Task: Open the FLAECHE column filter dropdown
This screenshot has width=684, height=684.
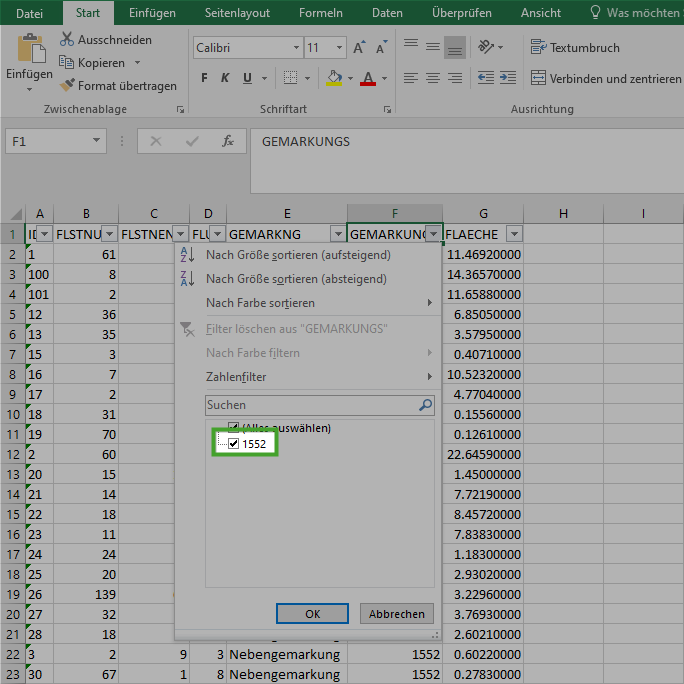Action: pos(513,234)
